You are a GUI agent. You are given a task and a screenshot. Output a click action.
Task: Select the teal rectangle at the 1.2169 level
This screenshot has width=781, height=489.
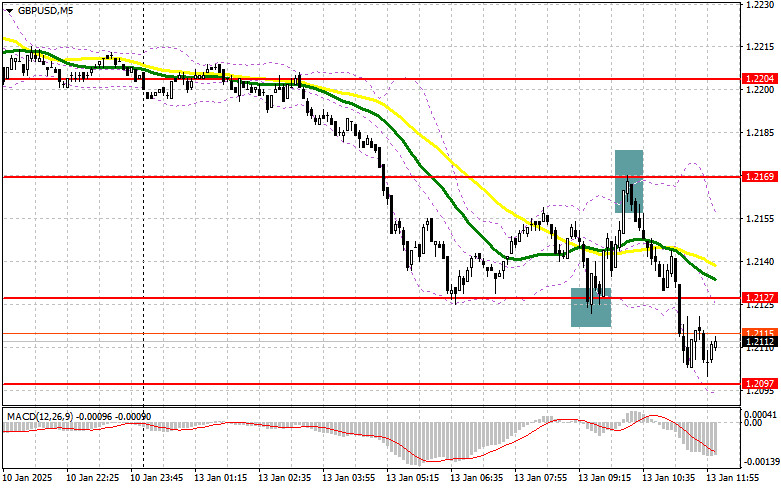629,181
